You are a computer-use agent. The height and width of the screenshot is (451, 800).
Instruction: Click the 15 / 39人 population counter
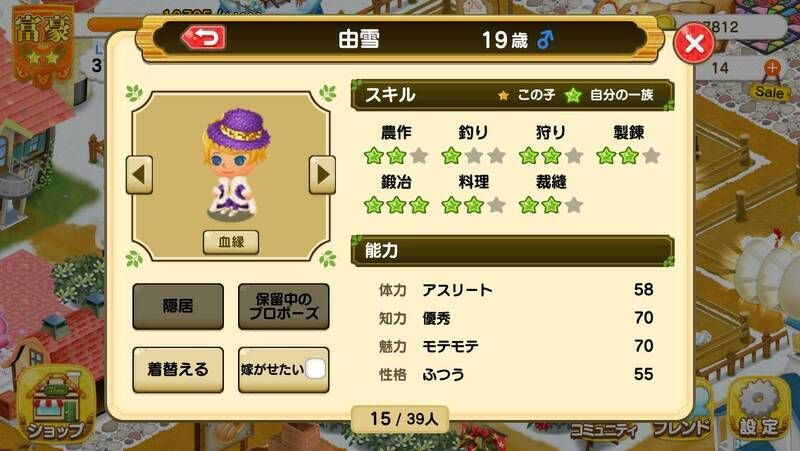point(401,419)
